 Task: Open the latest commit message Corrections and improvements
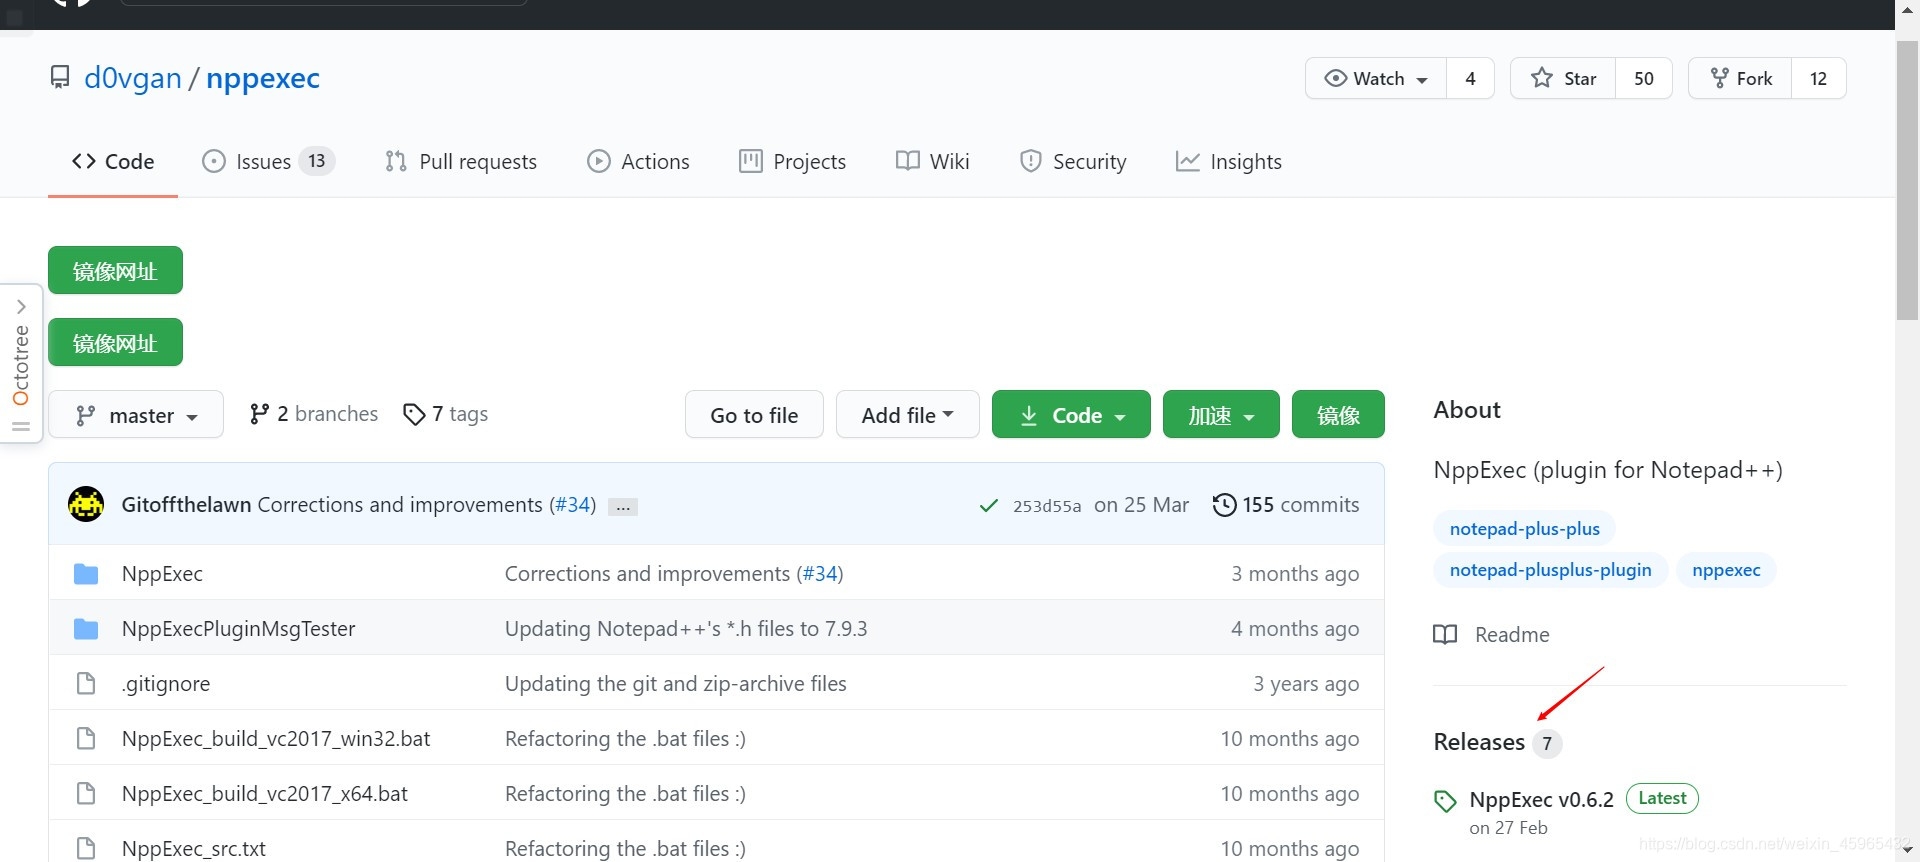pos(400,504)
